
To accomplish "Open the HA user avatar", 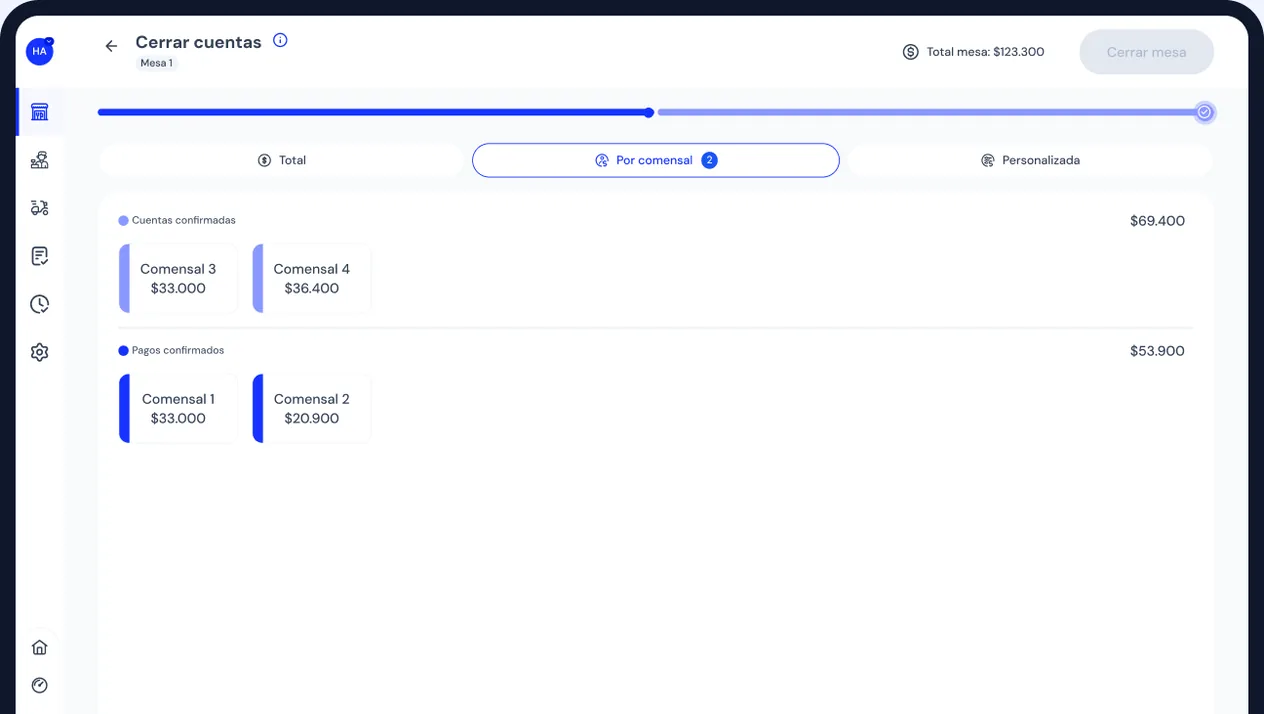I will (40, 51).
